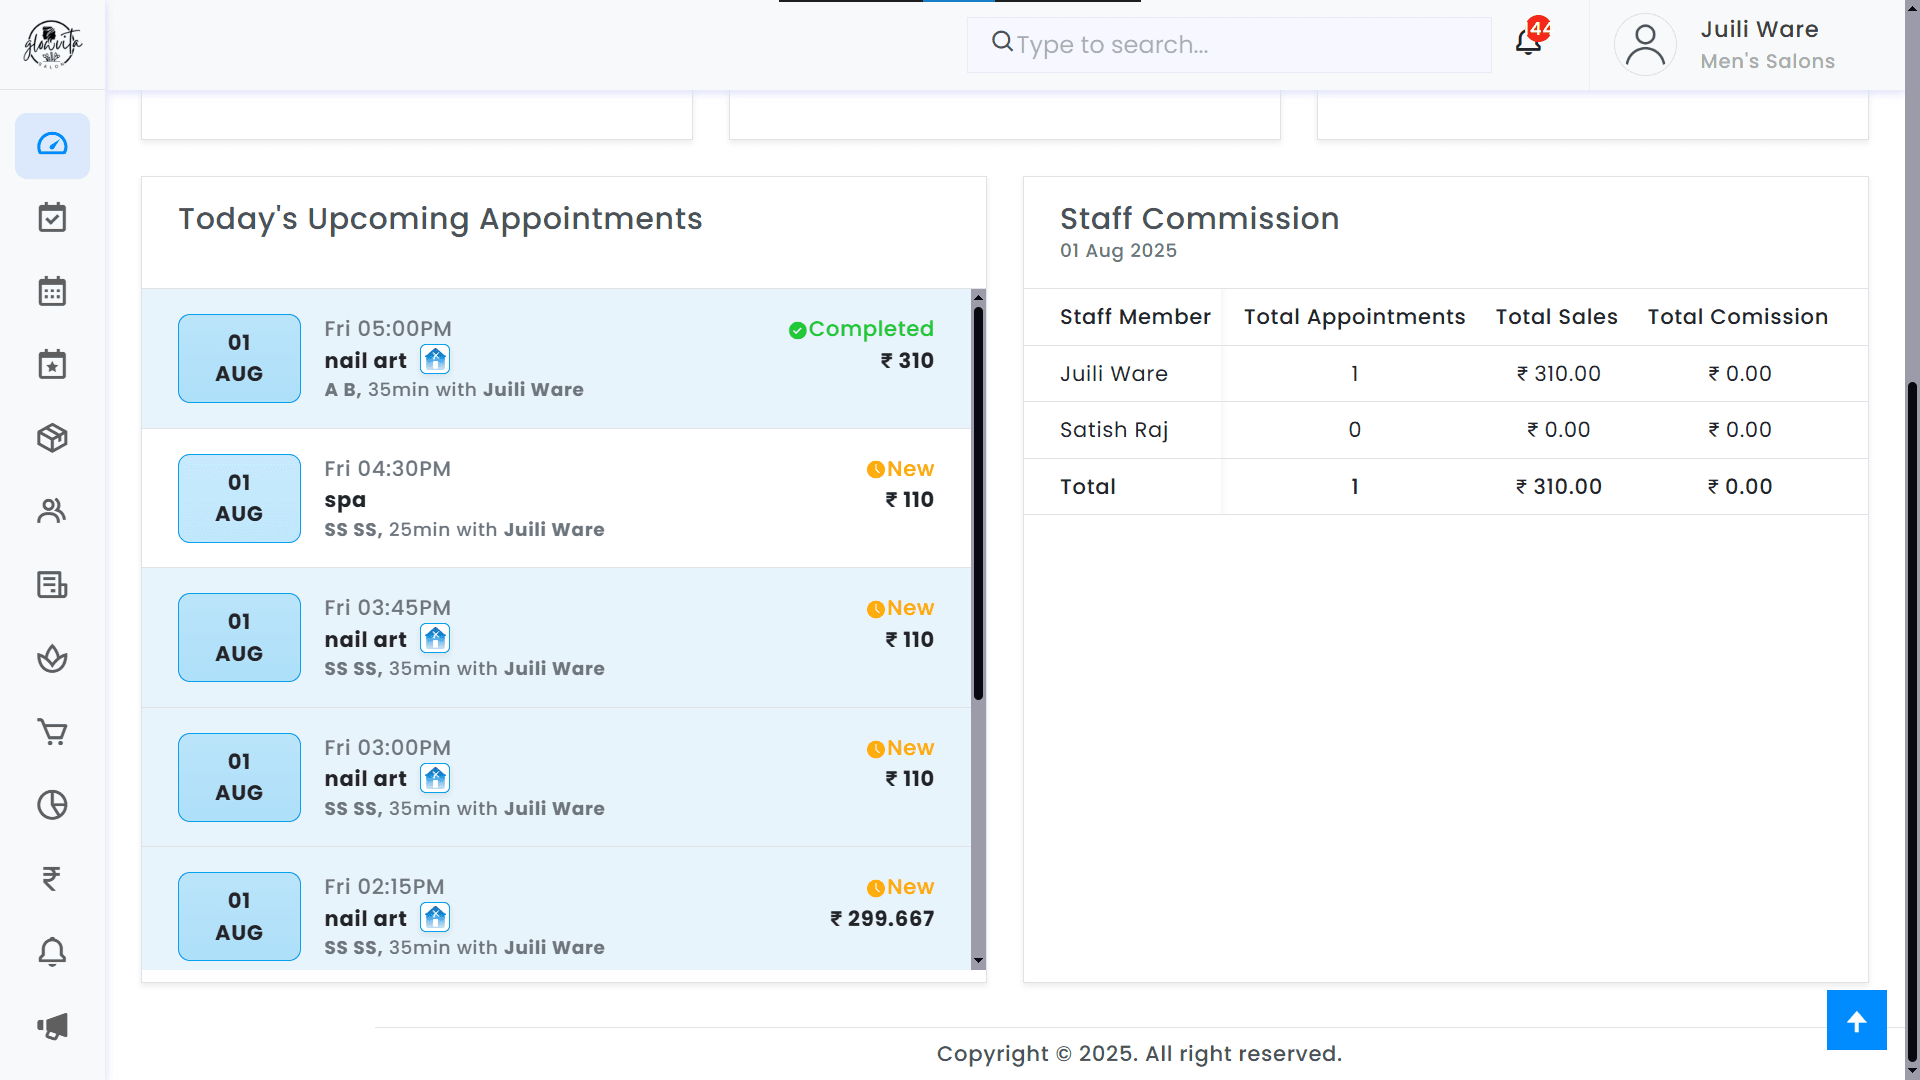Open the dashboard speedometer icon in sidebar
This screenshot has height=1080, width=1920.
click(52, 145)
